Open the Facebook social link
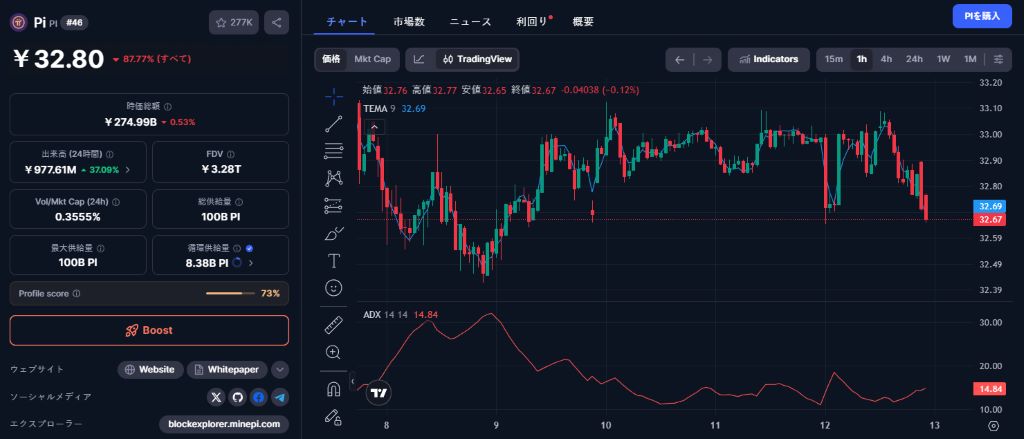The height and width of the screenshot is (439, 1024). (259, 397)
